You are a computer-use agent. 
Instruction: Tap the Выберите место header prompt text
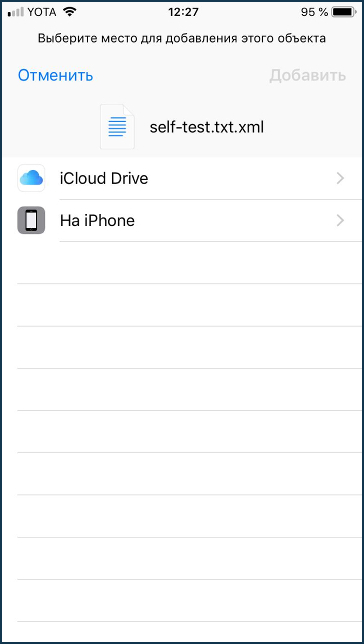pyautogui.click(x=182, y=39)
